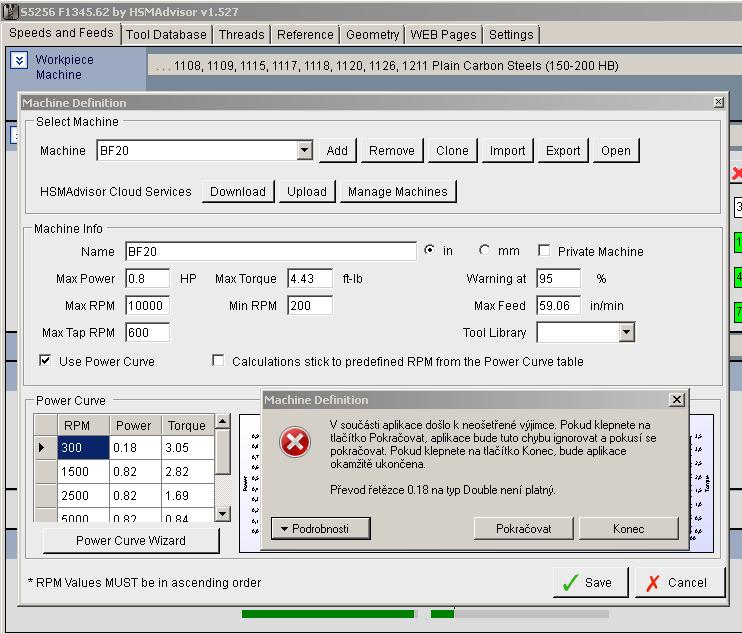Enable the Private Machine checkbox
742x634 pixels.
(x=545, y=251)
